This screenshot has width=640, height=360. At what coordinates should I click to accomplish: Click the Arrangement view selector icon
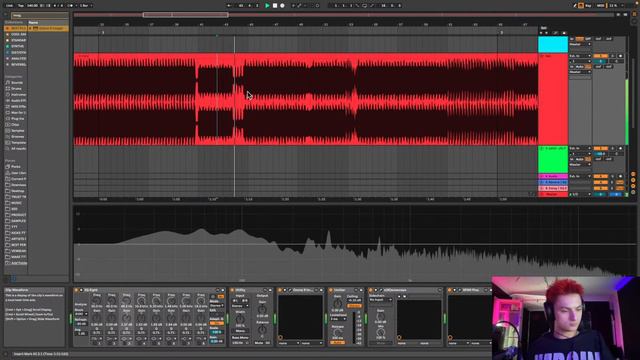(x=634, y=13)
